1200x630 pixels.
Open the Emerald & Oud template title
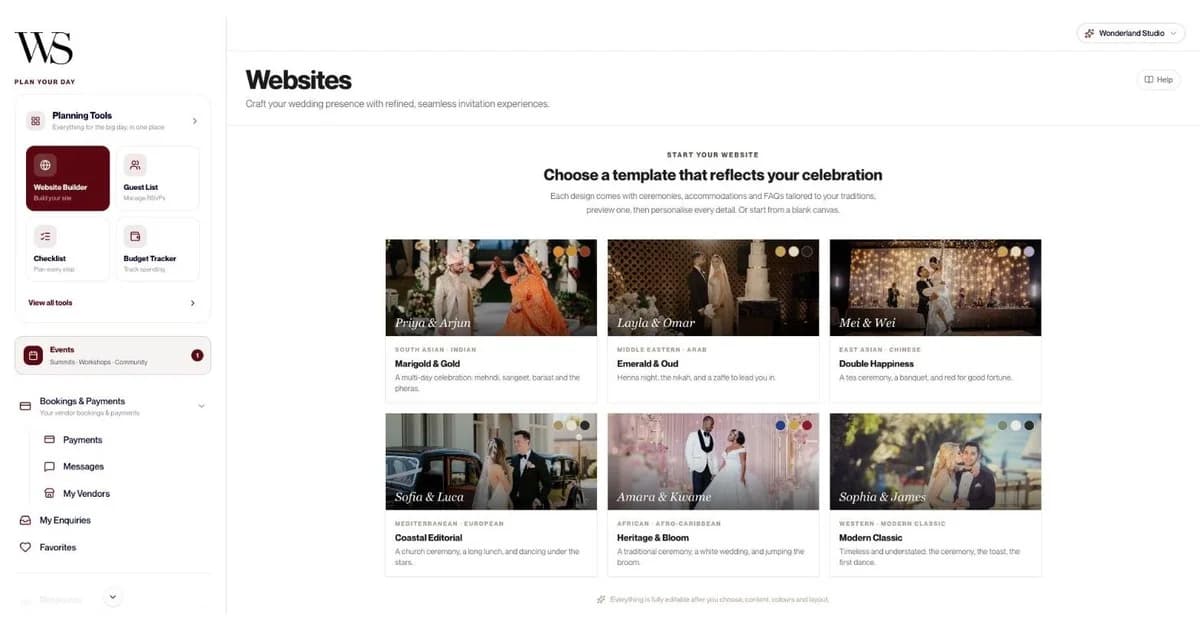pos(648,364)
